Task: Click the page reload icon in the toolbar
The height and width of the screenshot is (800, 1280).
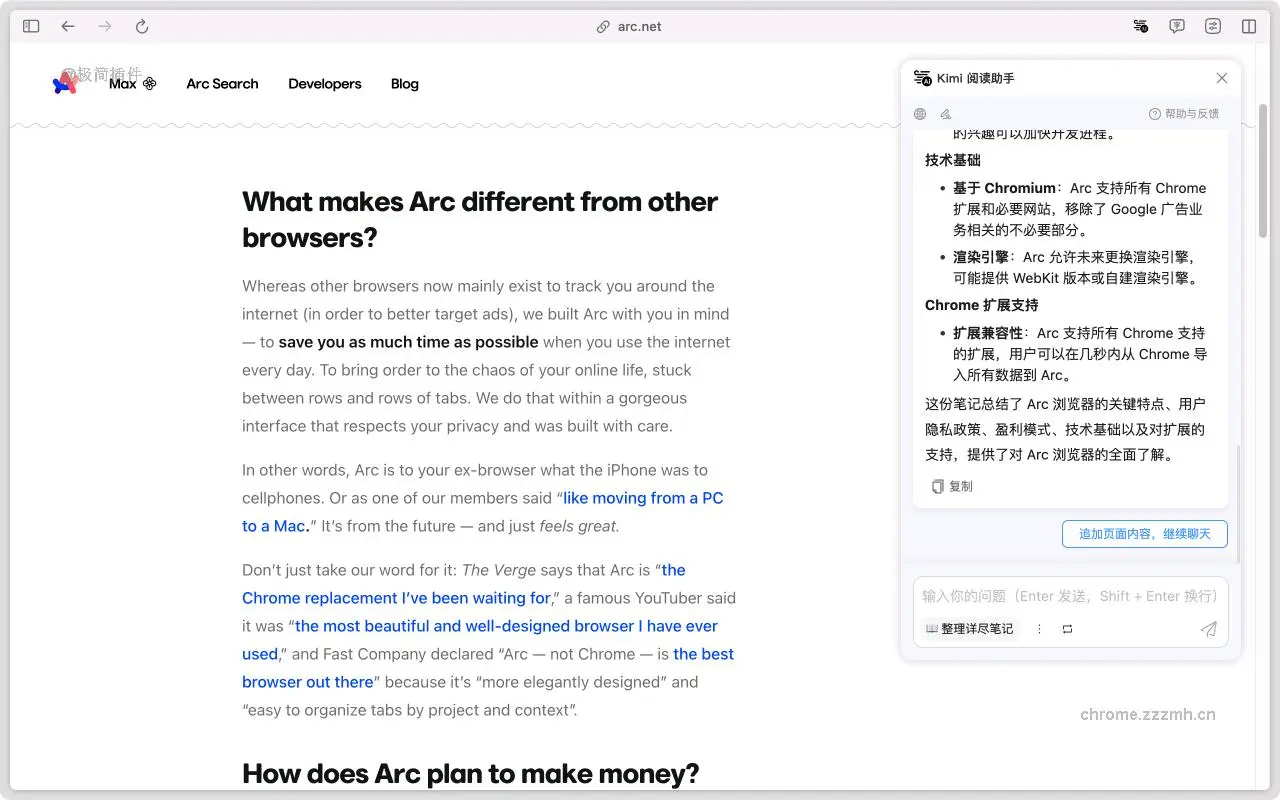Action: point(141,26)
